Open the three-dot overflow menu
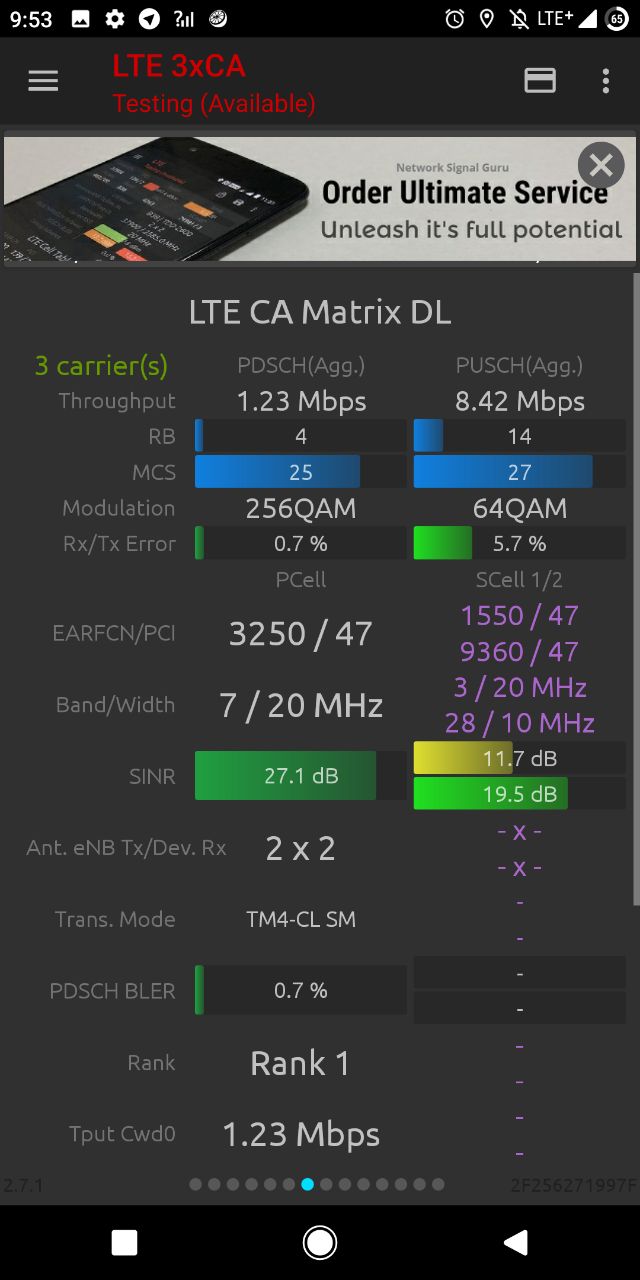Viewport: 640px width, 1280px height. (x=605, y=82)
